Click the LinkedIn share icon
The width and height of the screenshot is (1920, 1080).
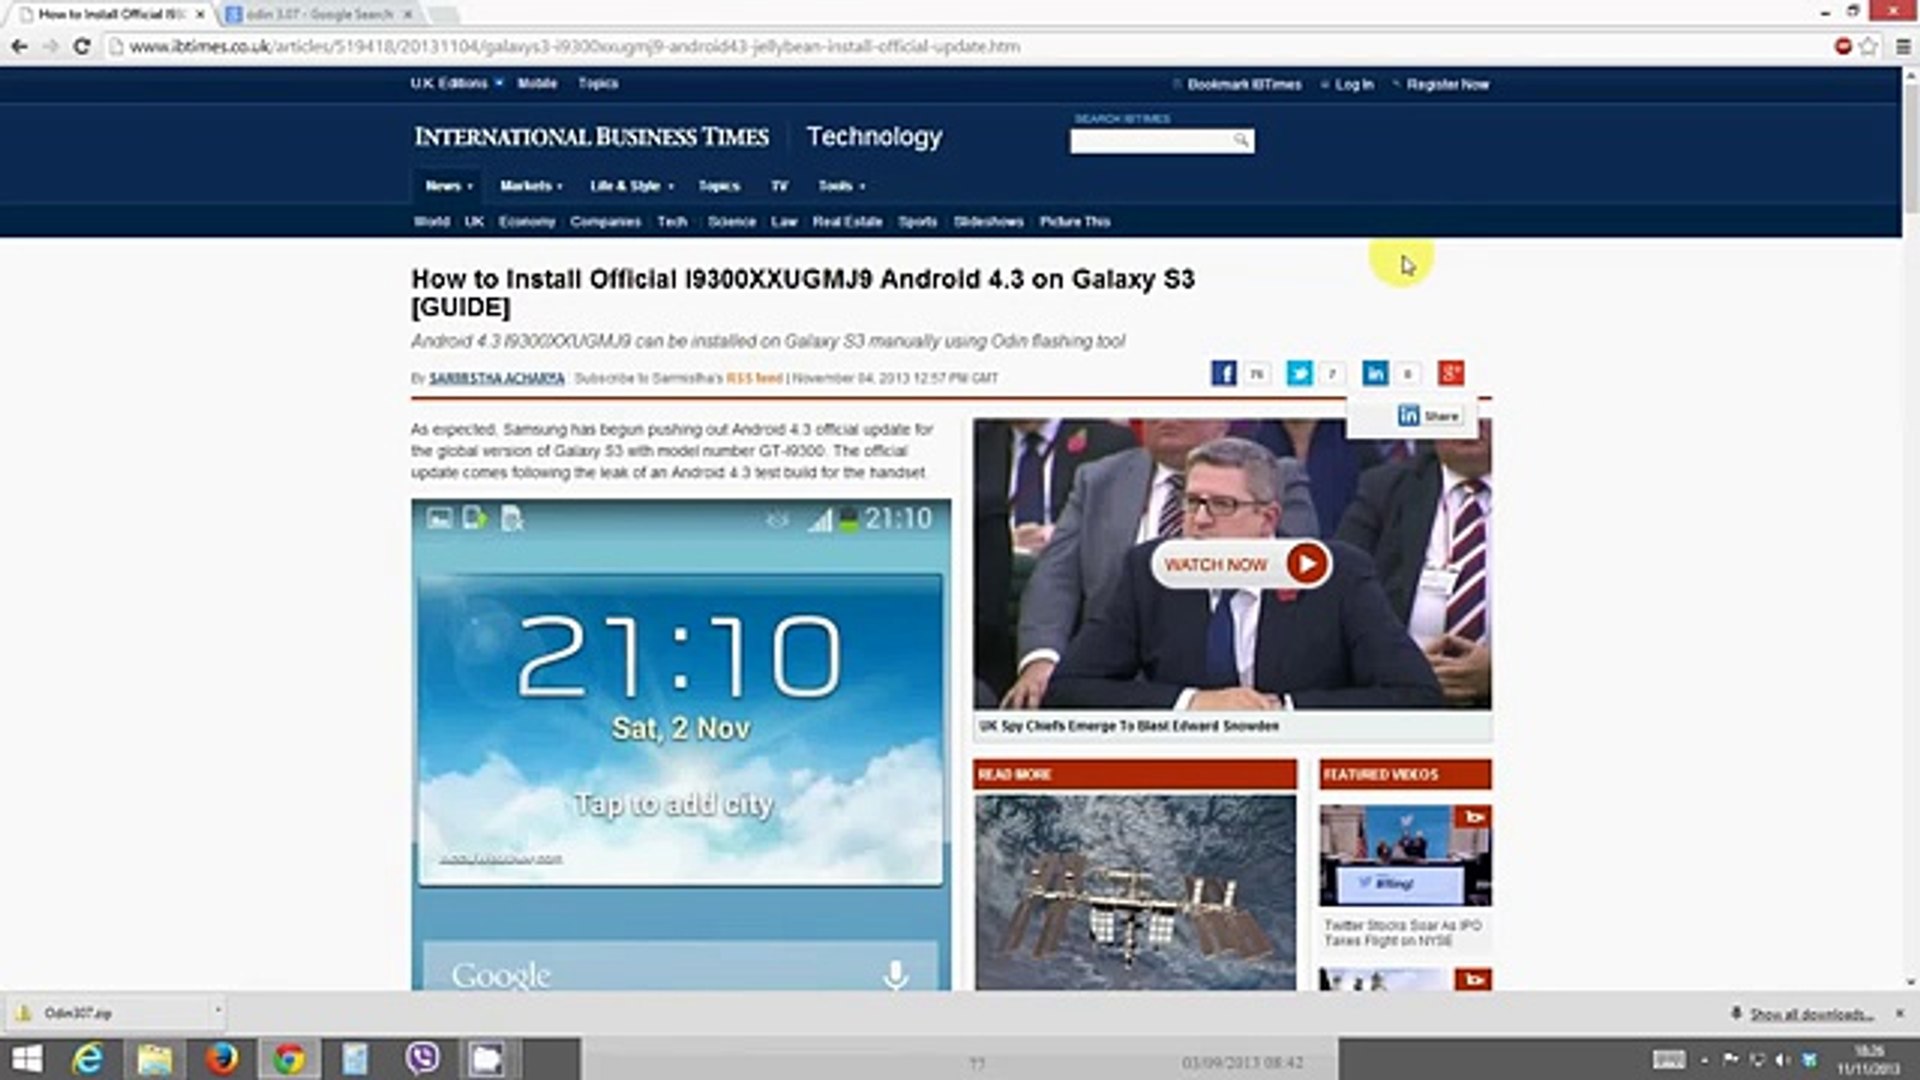pos(1374,373)
